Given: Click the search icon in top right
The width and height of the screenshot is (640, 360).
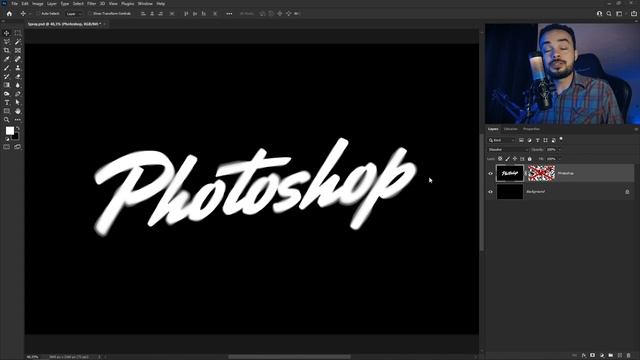Looking at the screenshot, I should point(609,13).
